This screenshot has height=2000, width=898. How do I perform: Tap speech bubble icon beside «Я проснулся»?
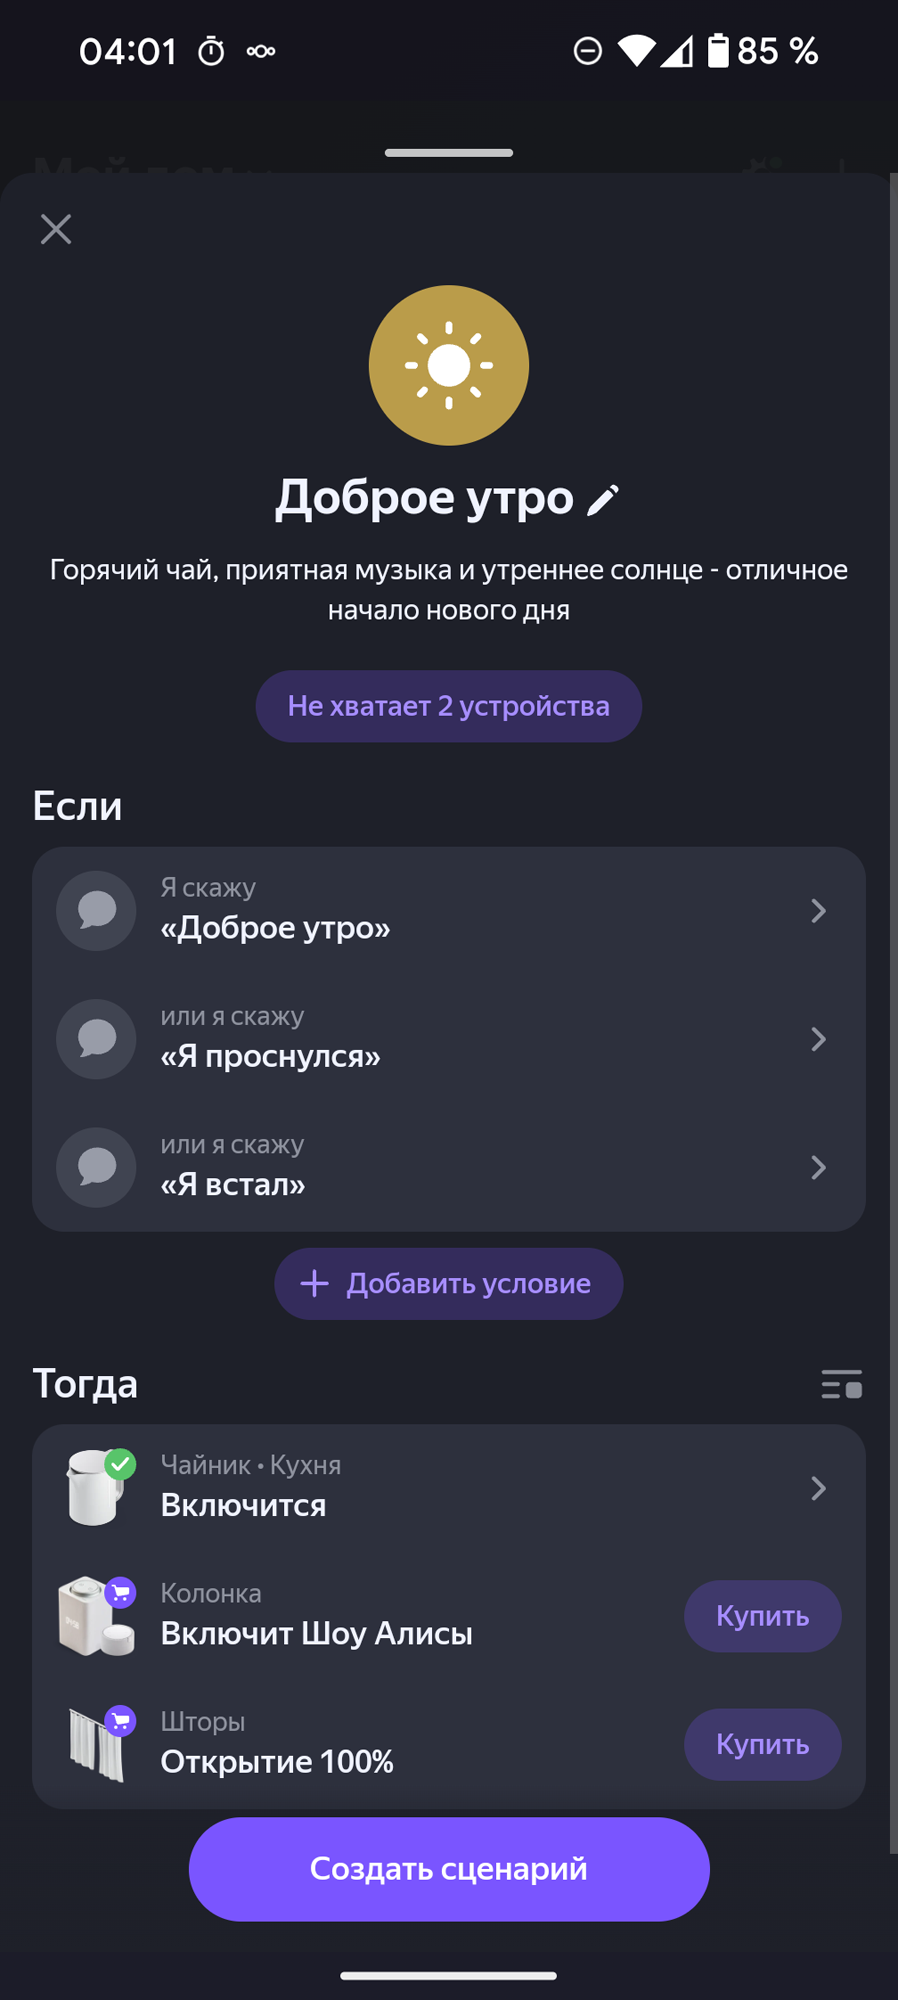[96, 1039]
